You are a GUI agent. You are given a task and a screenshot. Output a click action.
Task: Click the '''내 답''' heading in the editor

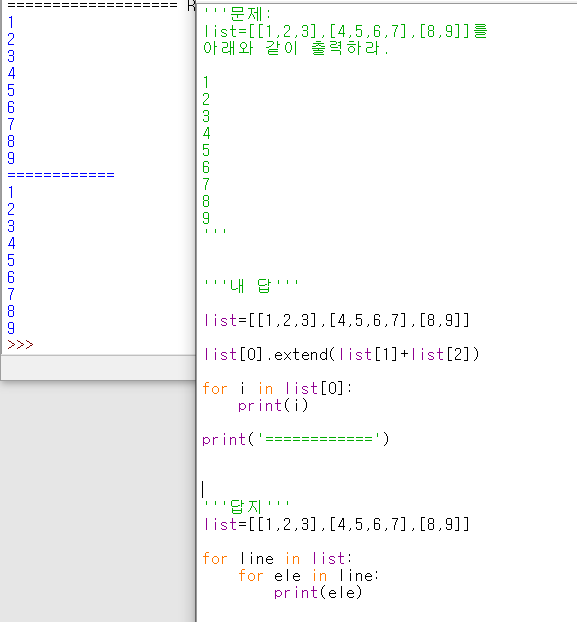(x=251, y=286)
